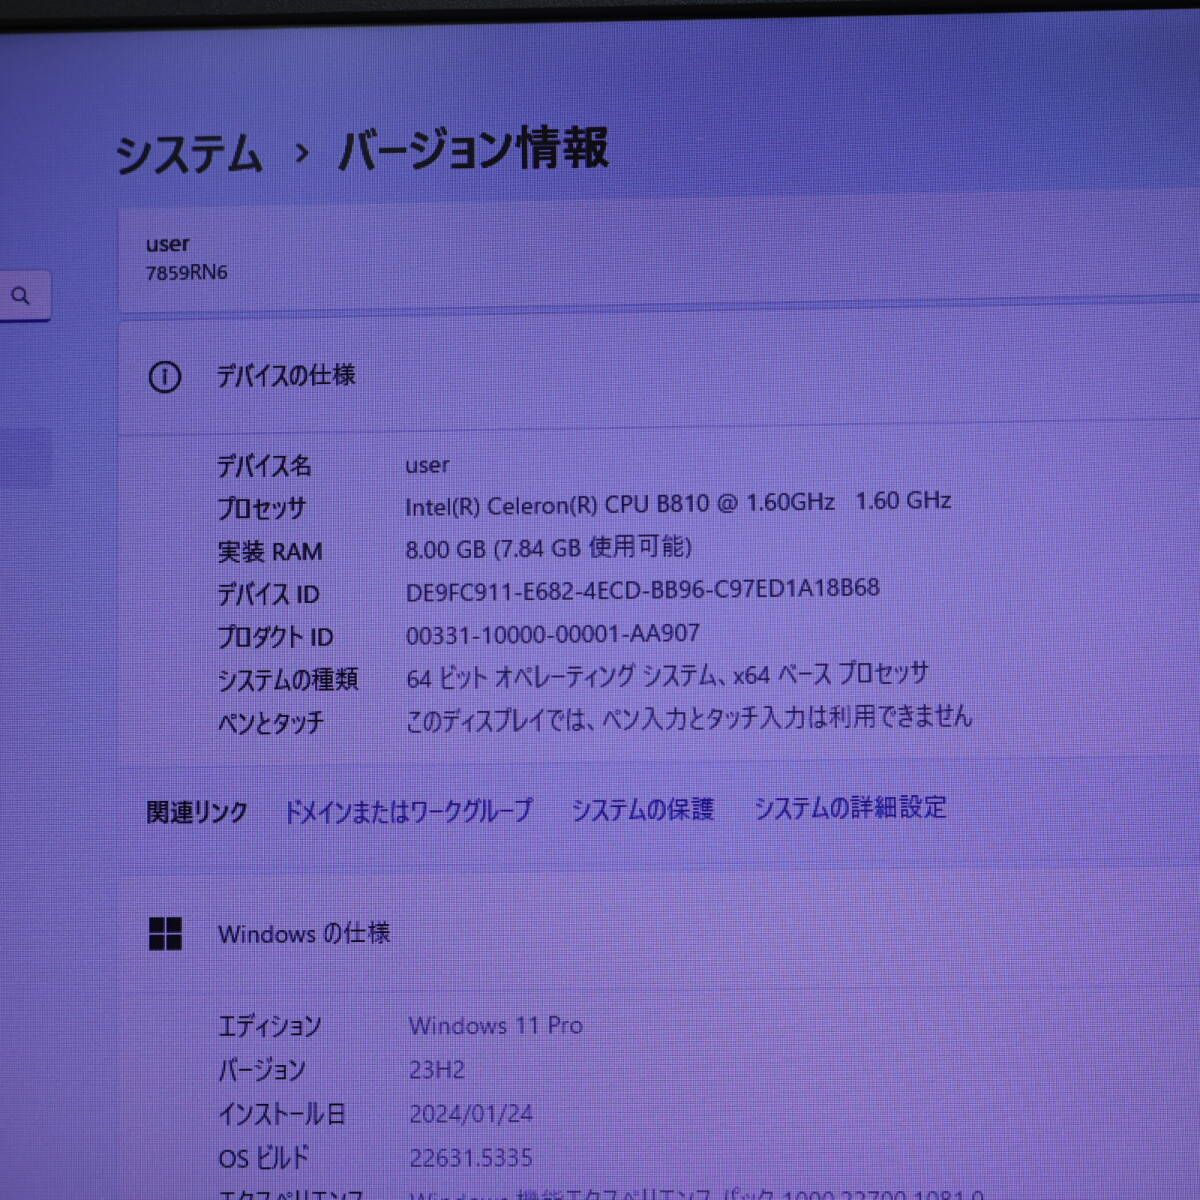Click the プロセッサ label

click(x=262, y=509)
